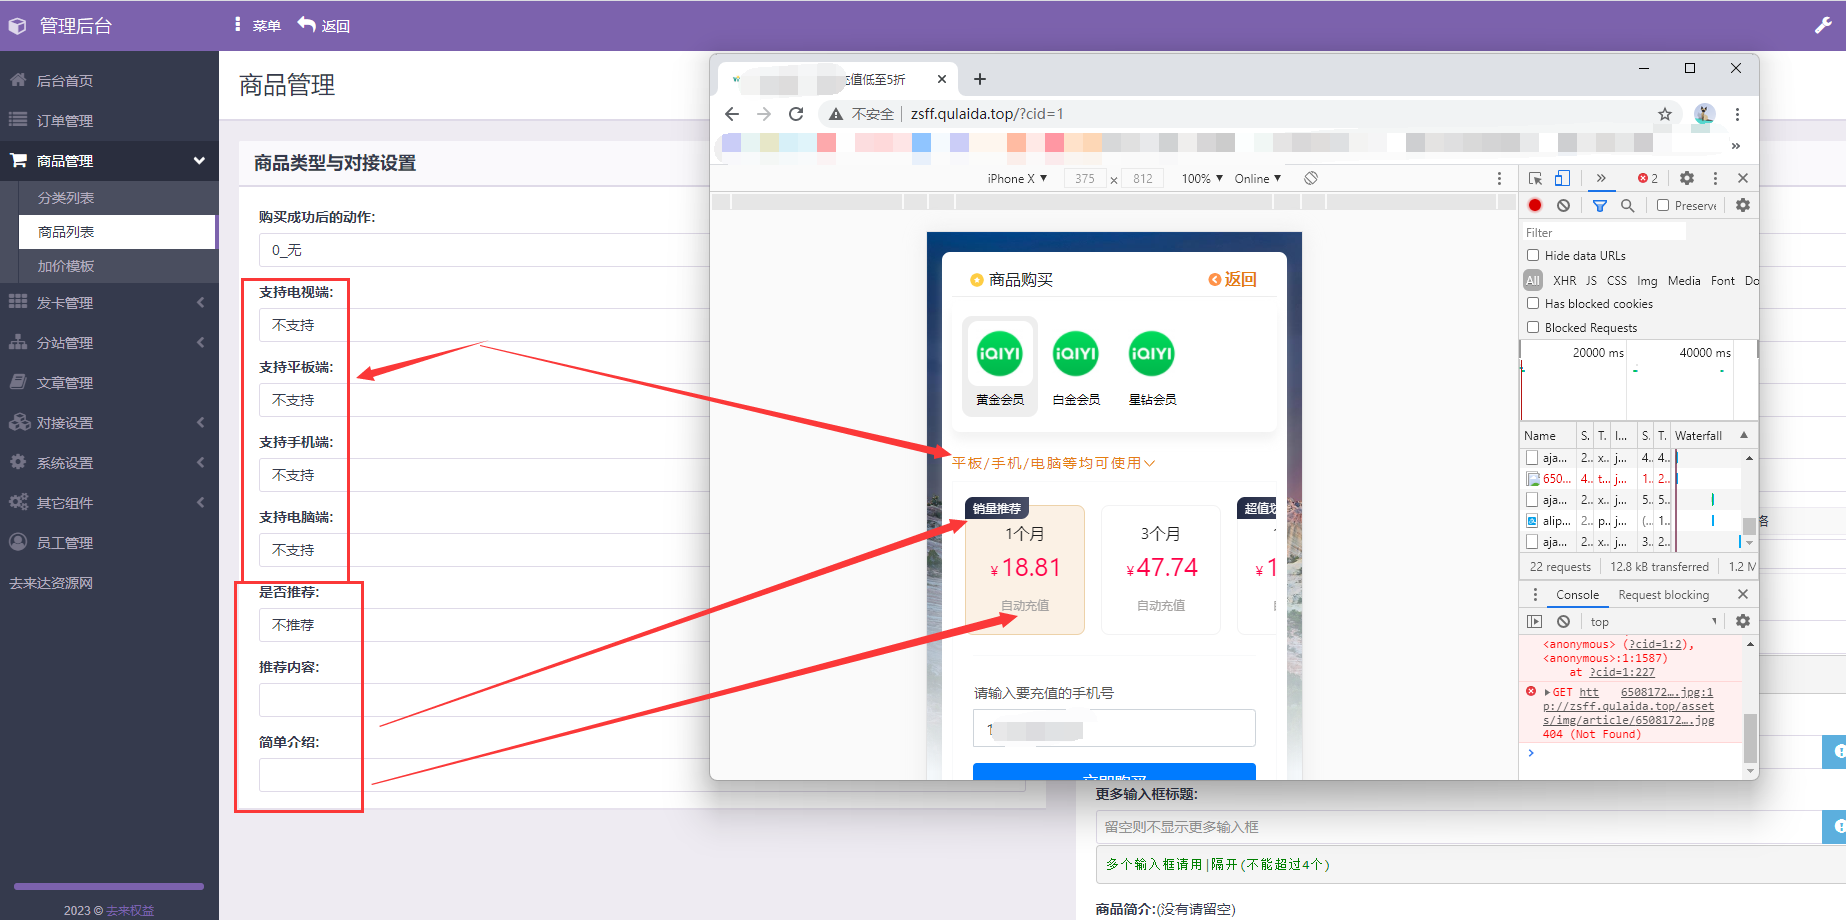Viewport: 1846px width, 920px height.
Task: Click the browser back arrow button
Action: (x=732, y=114)
